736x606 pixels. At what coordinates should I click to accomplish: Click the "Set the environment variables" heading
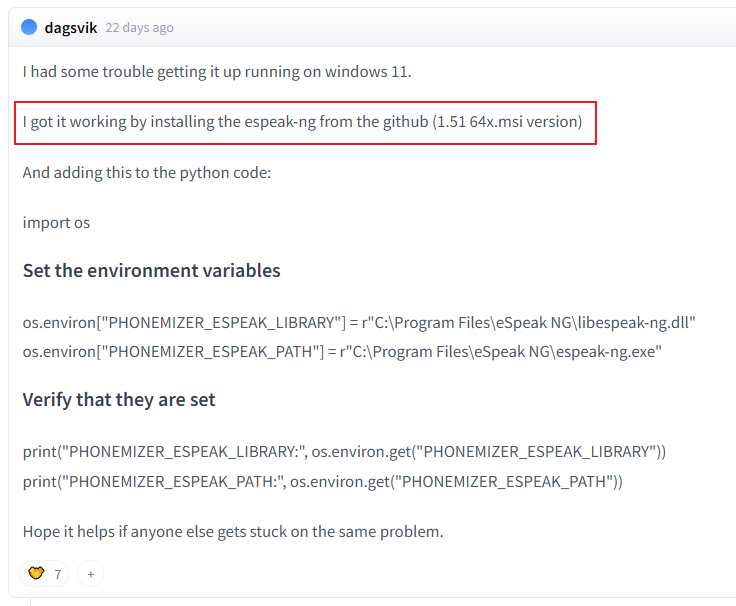[151, 271]
